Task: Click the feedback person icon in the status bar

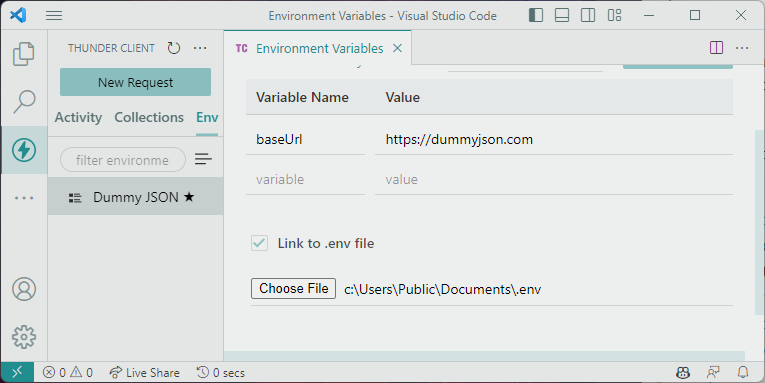Action: (x=713, y=373)
